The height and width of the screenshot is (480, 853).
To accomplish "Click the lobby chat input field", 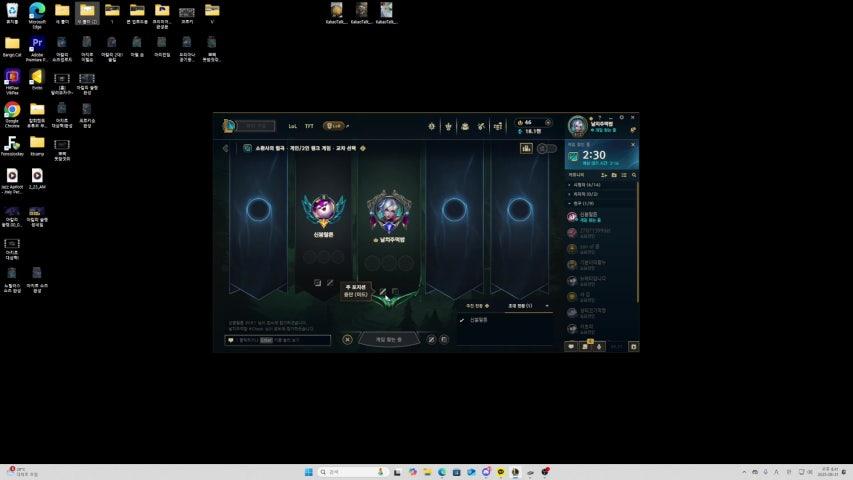I will (x=278, y=340).
